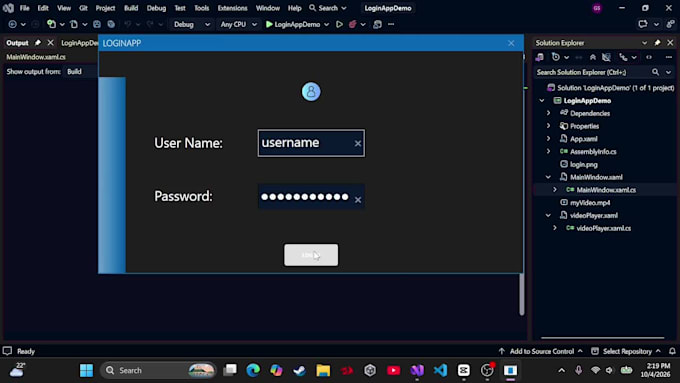The height and width of the screenshot is (383, 680).
Task: Open the Build menu
Action: point(131,8)
